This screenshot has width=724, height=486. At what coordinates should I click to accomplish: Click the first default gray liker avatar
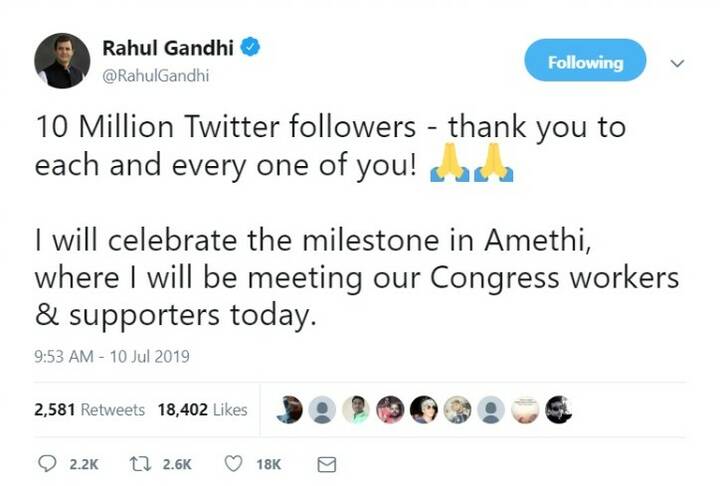[322, 410]
